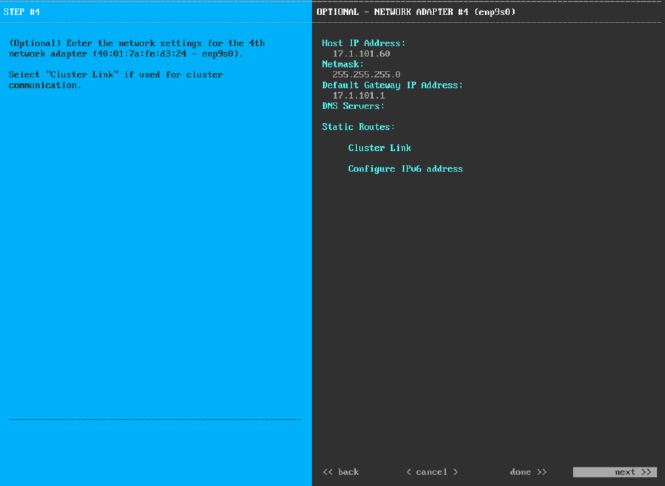
Task: Enable the Configure IPv6 address option
Action: (x=405, y=169)
